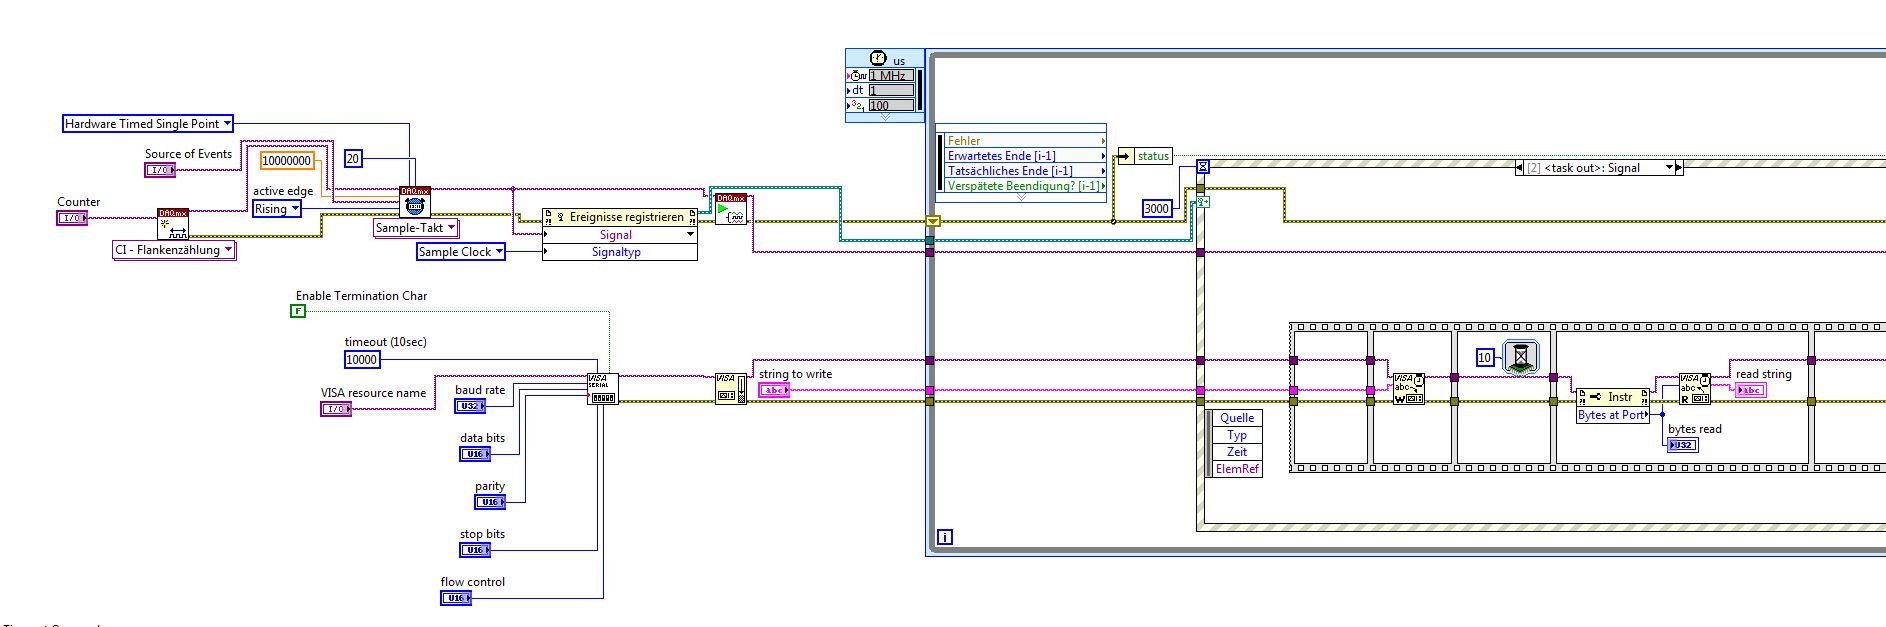Click Tatsächliches Ende [i-1] terminal
This screenshot has height=627, width=1886.
(x=1025, y=171)
